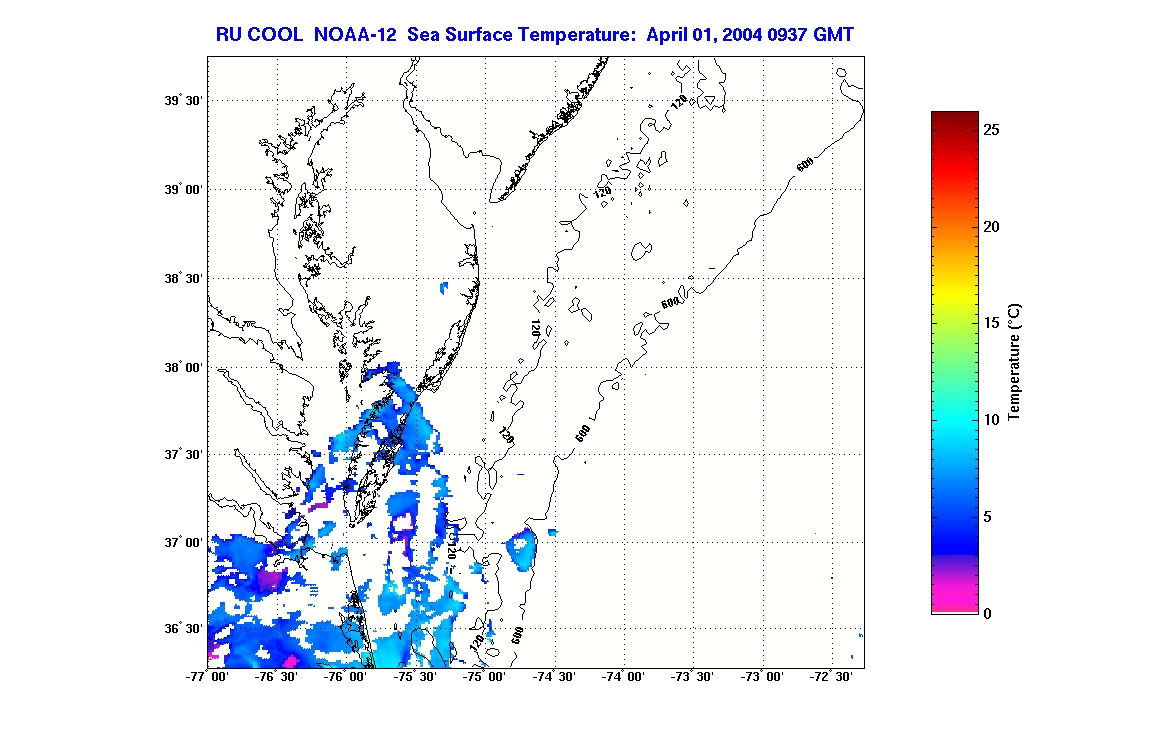The height and width of the screenshot is (751, 1162).
Task: Click the colorbar tick label 15
Action: (x=992, y=323)
